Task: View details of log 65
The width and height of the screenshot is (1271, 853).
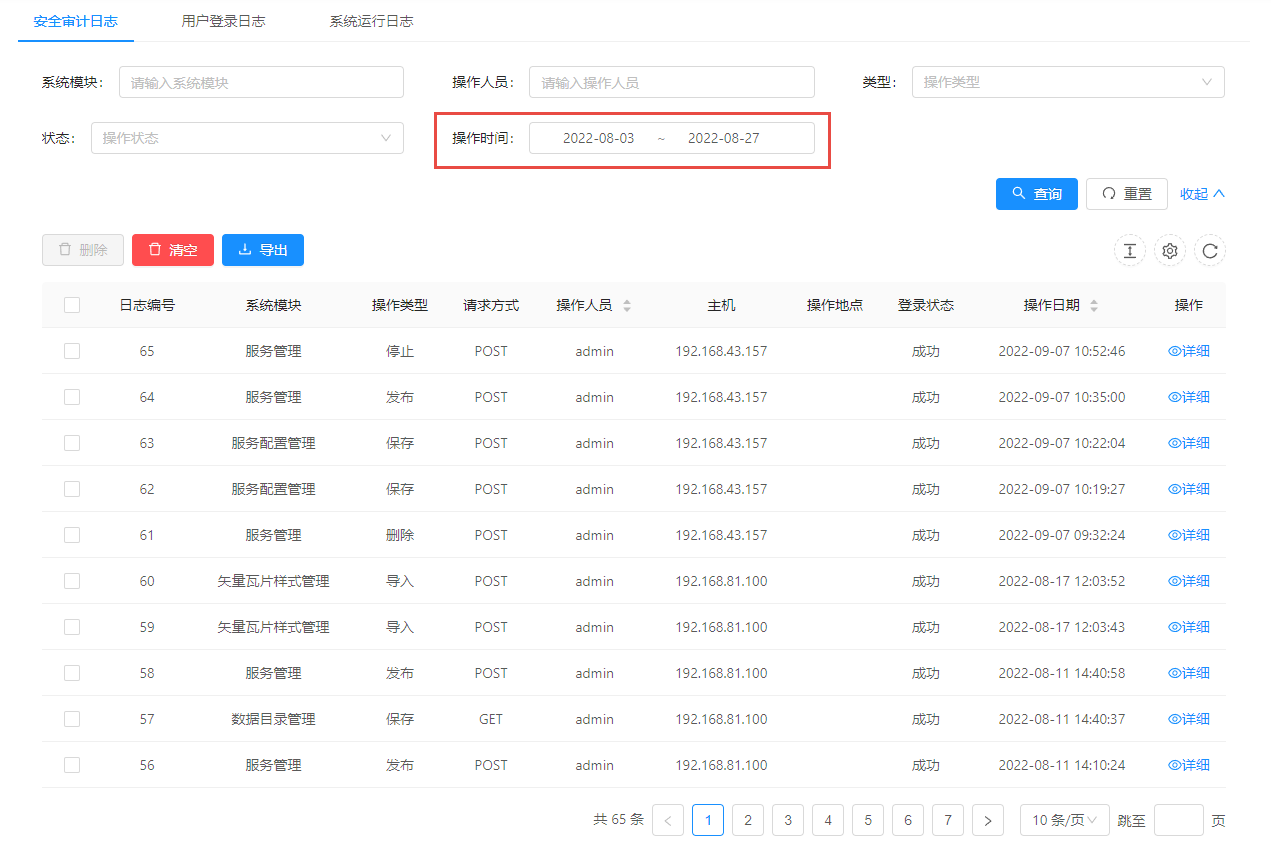Action: pos(1188,351)
